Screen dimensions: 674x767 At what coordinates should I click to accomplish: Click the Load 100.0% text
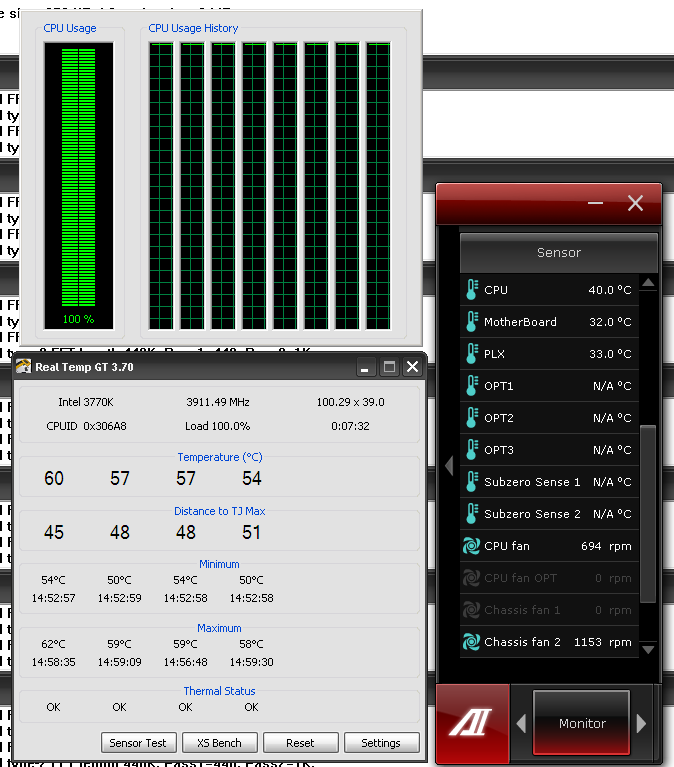pos(218,426)
